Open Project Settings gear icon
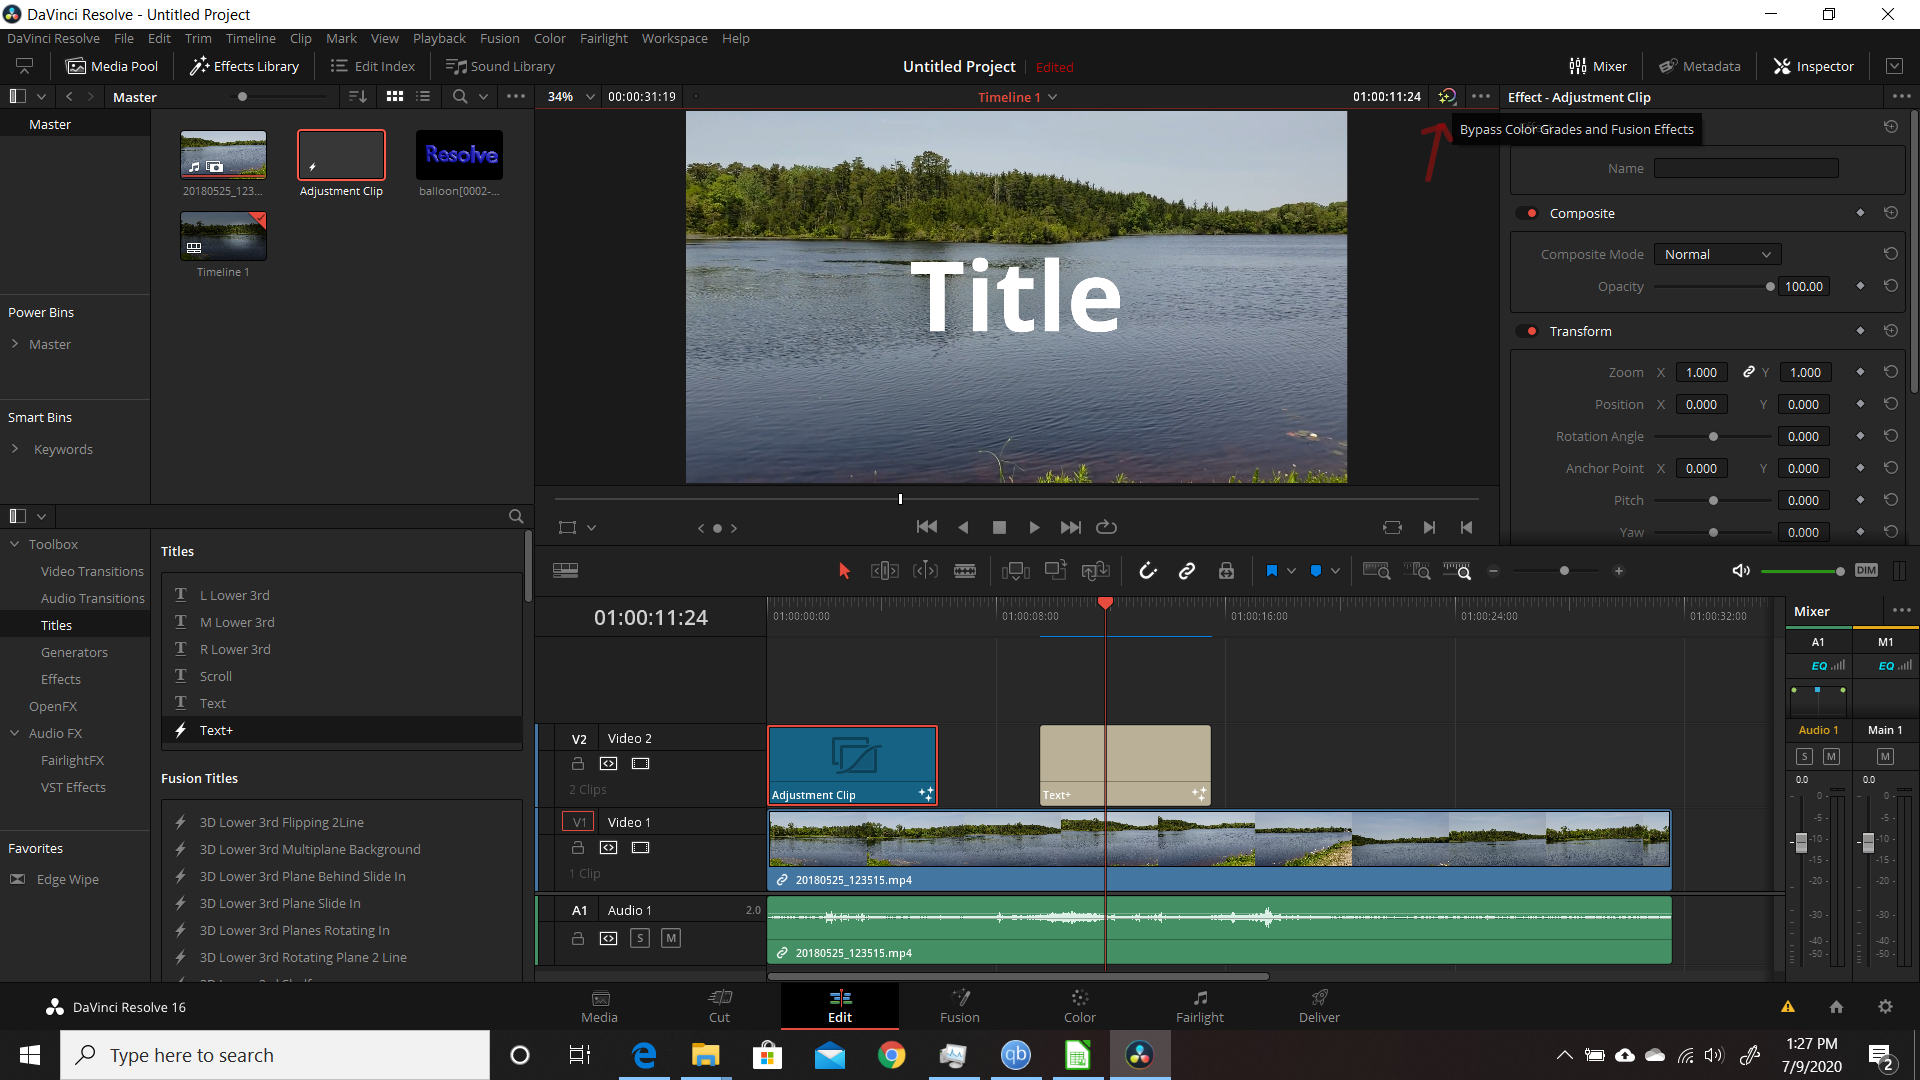The width and height of the screenshot is (1920, 1080). coord(1885,1006)
